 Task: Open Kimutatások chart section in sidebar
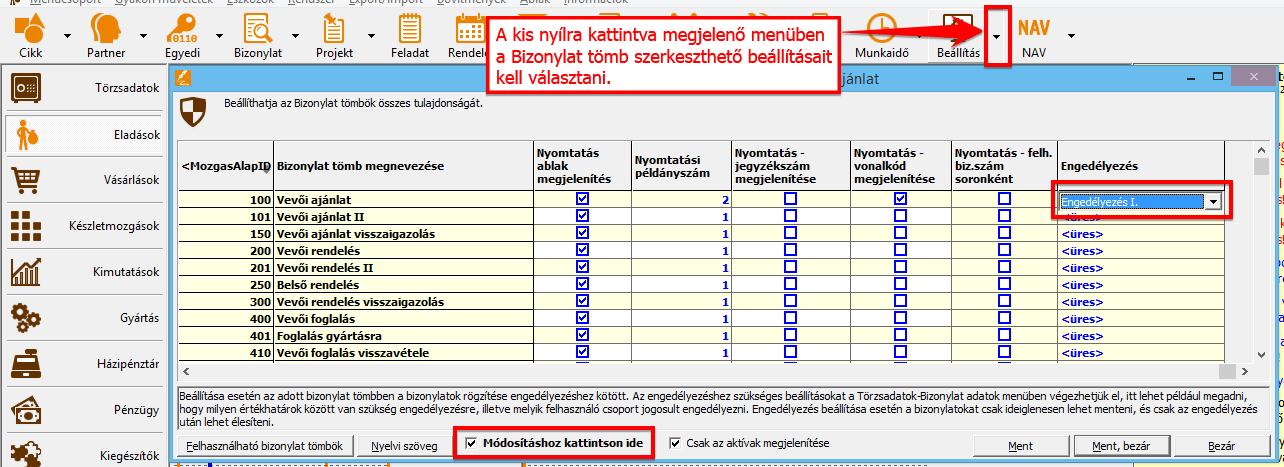[84, 272]
